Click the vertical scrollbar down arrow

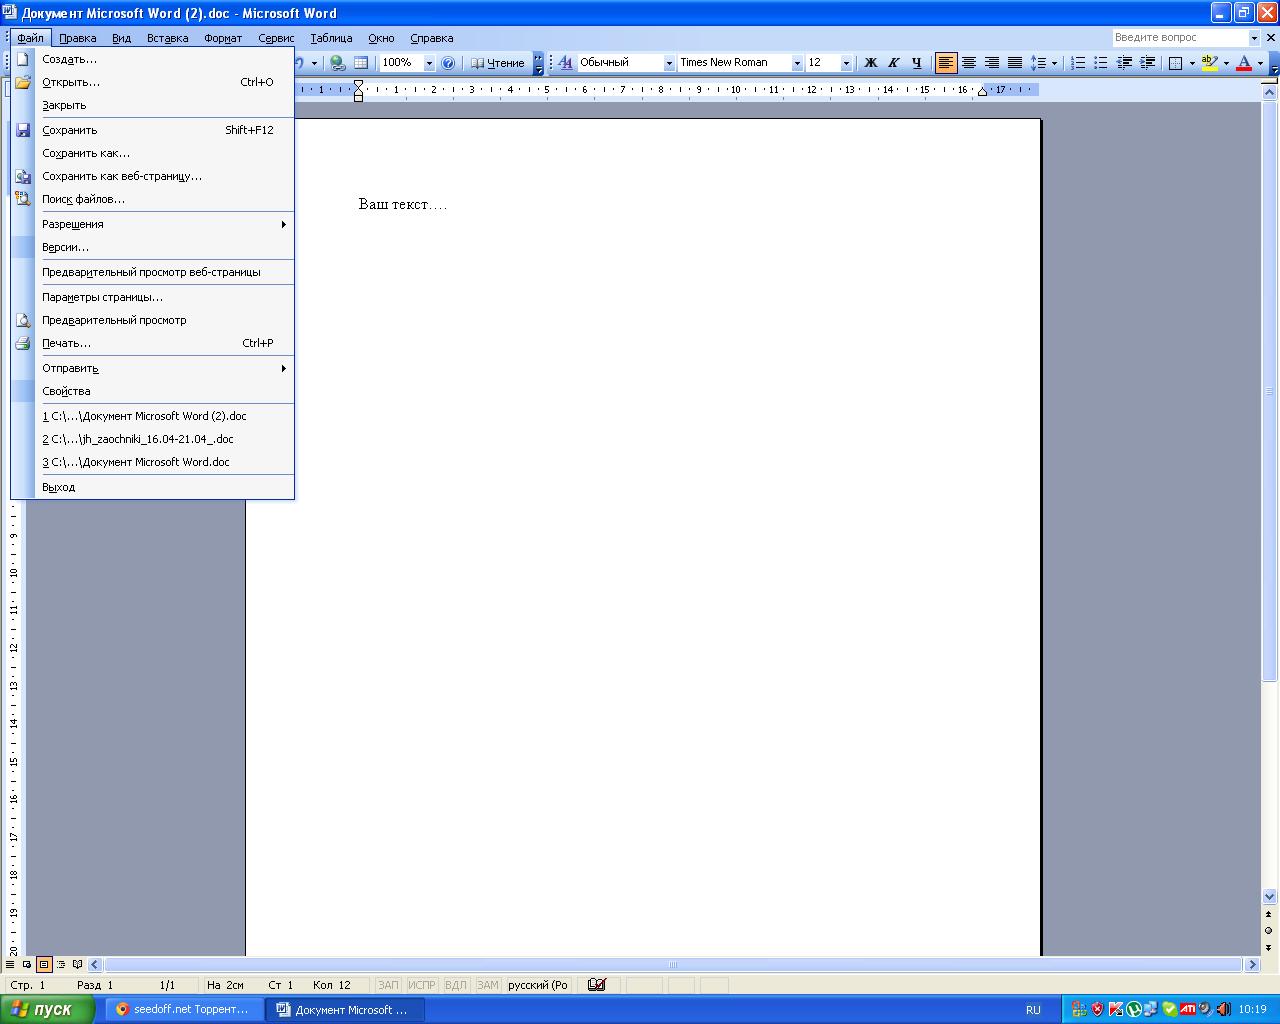[1270, 897]
